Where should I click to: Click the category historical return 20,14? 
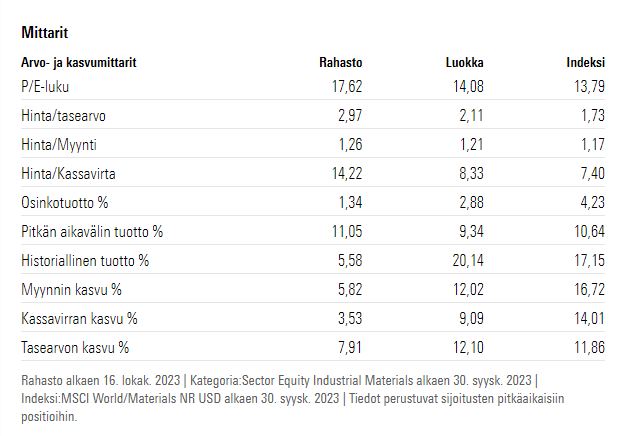[468, 261]
